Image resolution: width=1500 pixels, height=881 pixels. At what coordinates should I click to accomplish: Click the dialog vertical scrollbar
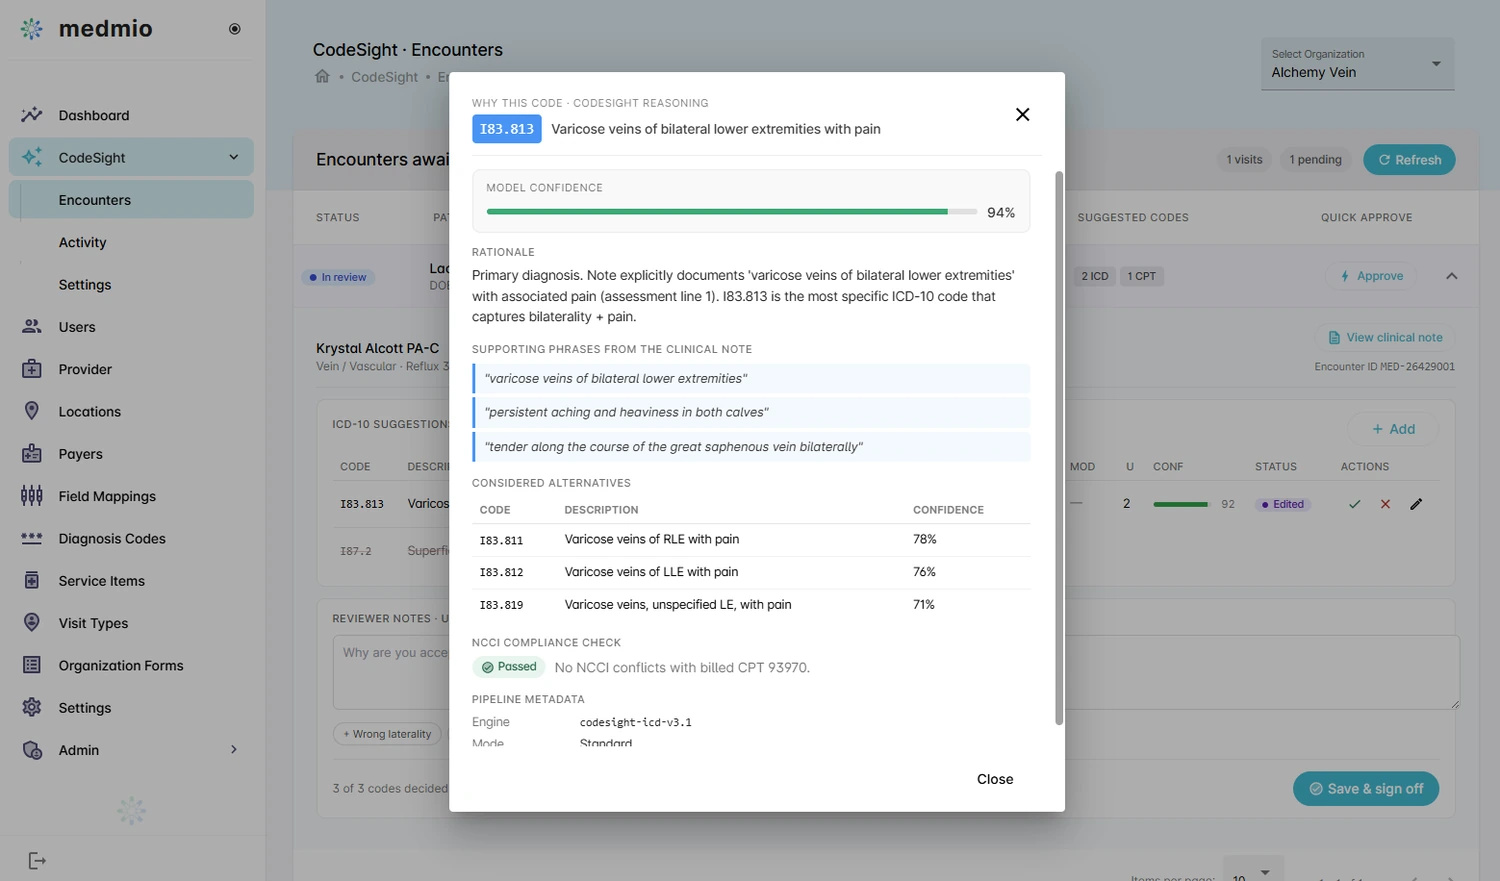1059,448
